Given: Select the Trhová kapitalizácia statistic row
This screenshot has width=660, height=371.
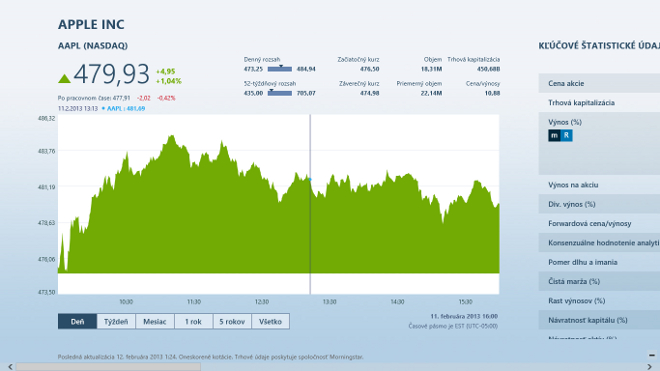Looking at the screenshot, I should (x=599, y=102).
